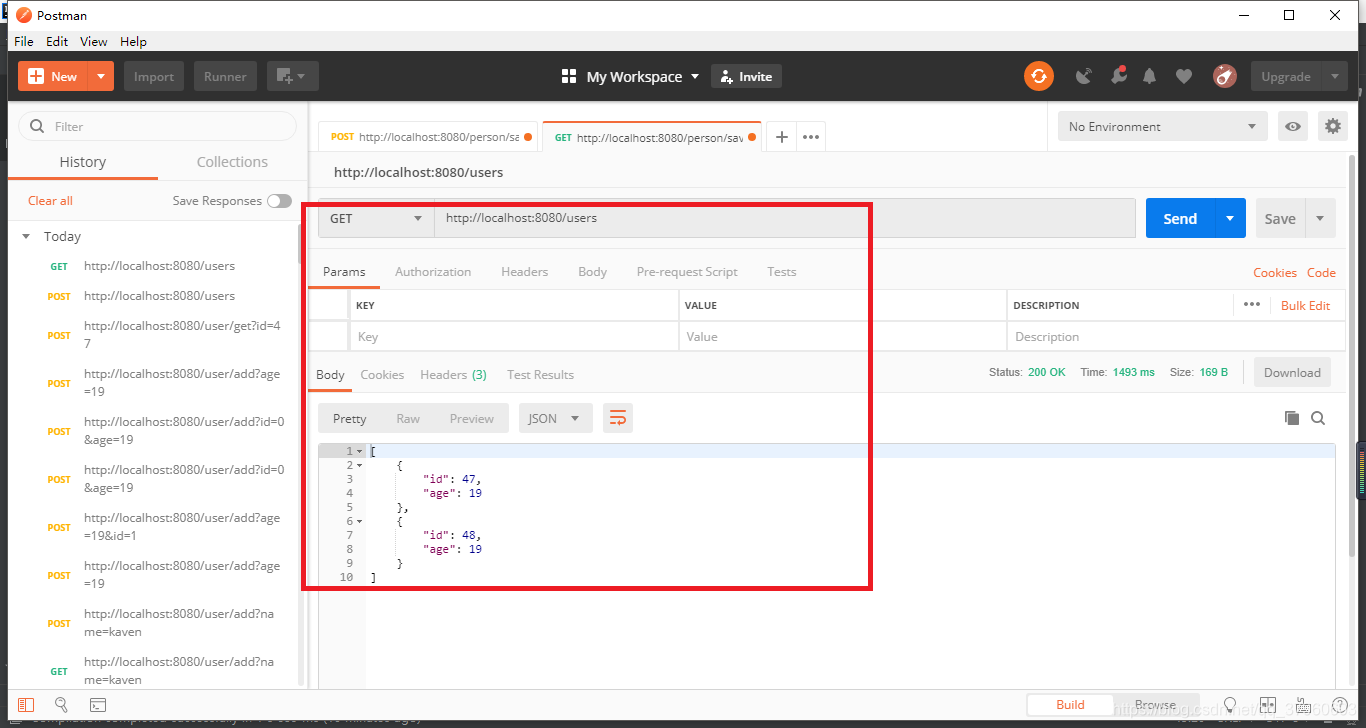Image resolution: width=1366 pixels, height=728 pixels.
Task: Open the GET method dropdown
Action: click(376, 218)
